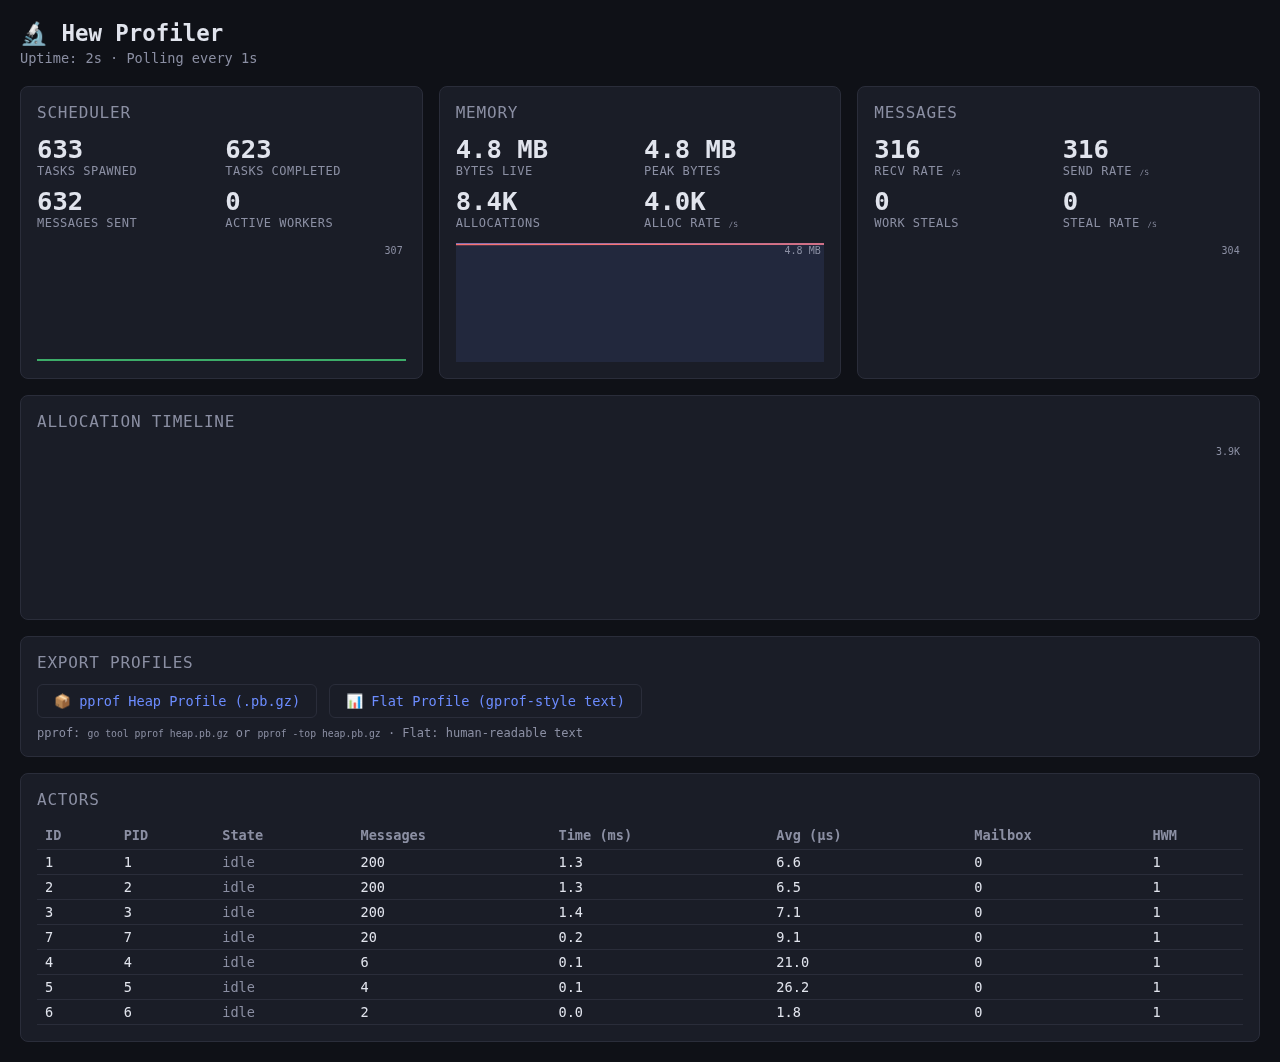
Task: Click the Recv Rate label
Action: click(917, 171)
